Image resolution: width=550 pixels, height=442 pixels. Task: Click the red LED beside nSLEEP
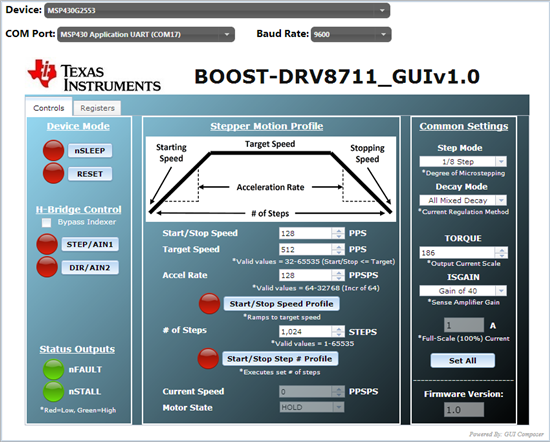click(53, 150)
